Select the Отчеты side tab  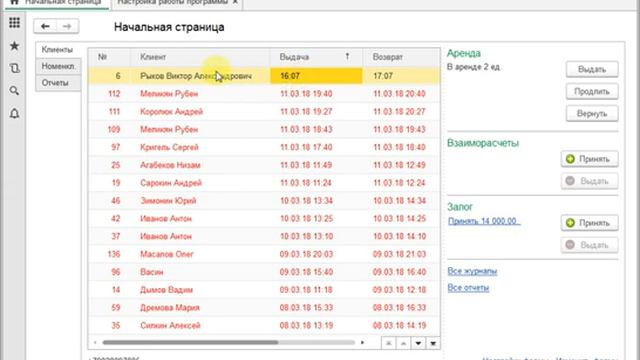click(x=58, y=83)
